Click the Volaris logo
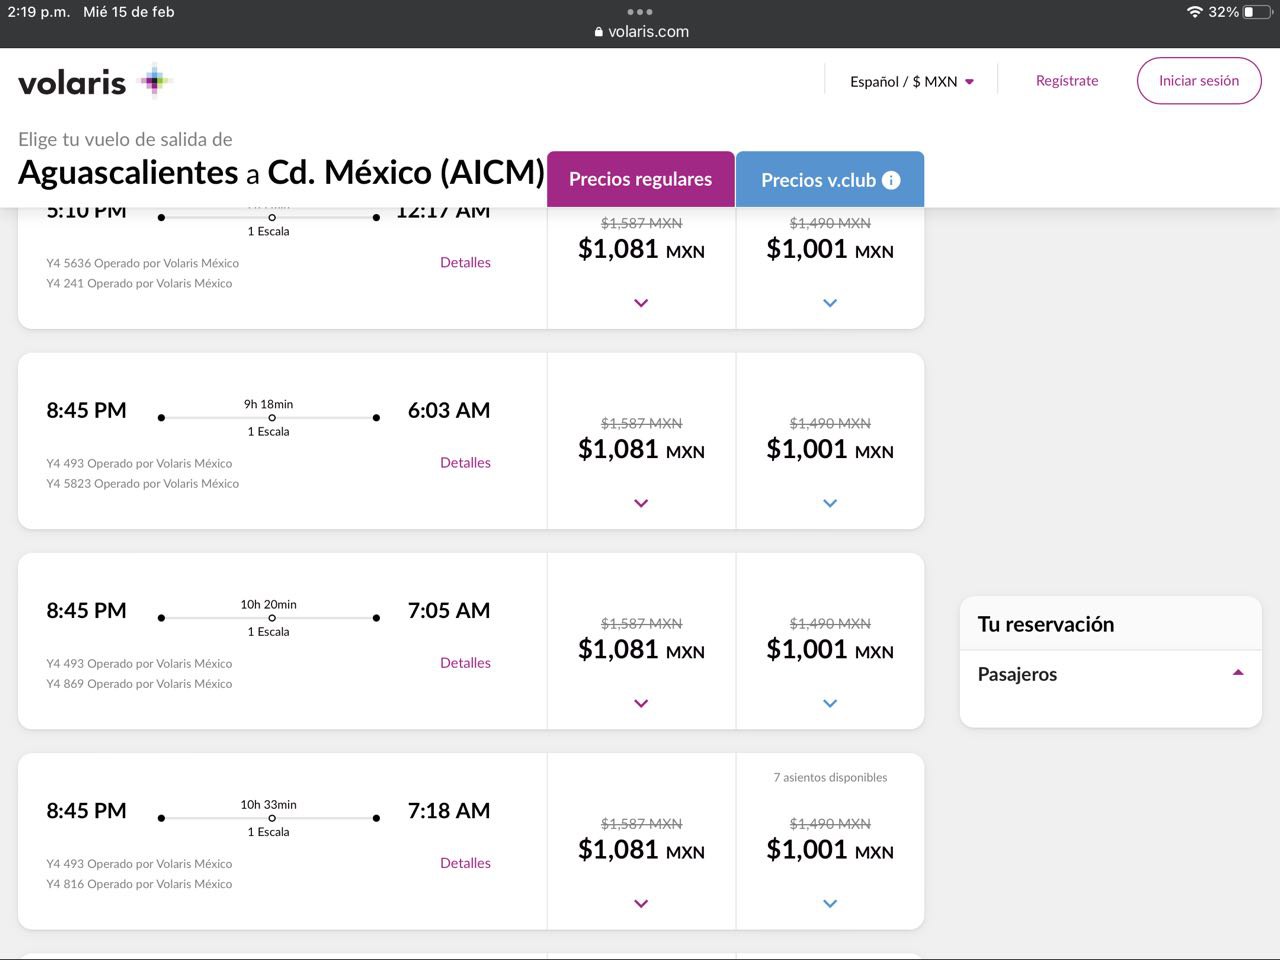 coord(94,82)
